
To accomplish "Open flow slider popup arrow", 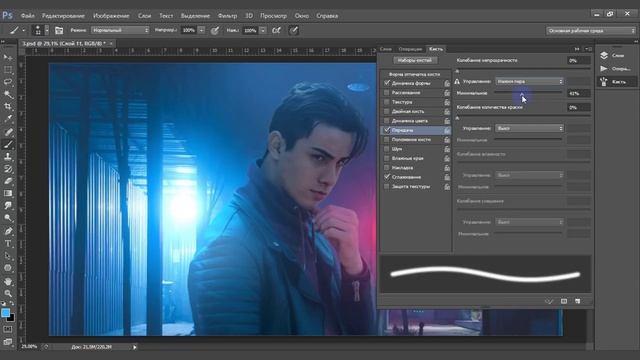I will pos(263,30).
